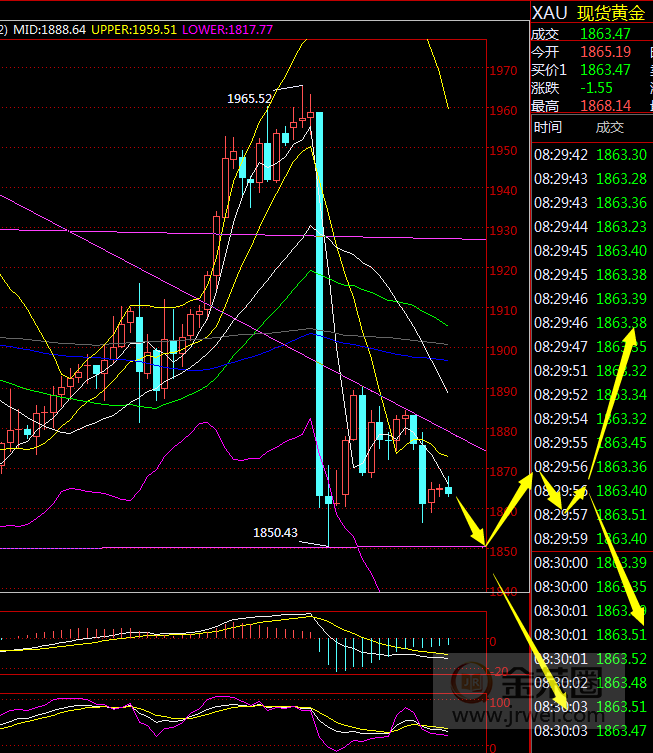Click the 1970 price axis label
The width and height of the screenshot is (653, 753).
point(503,71)
